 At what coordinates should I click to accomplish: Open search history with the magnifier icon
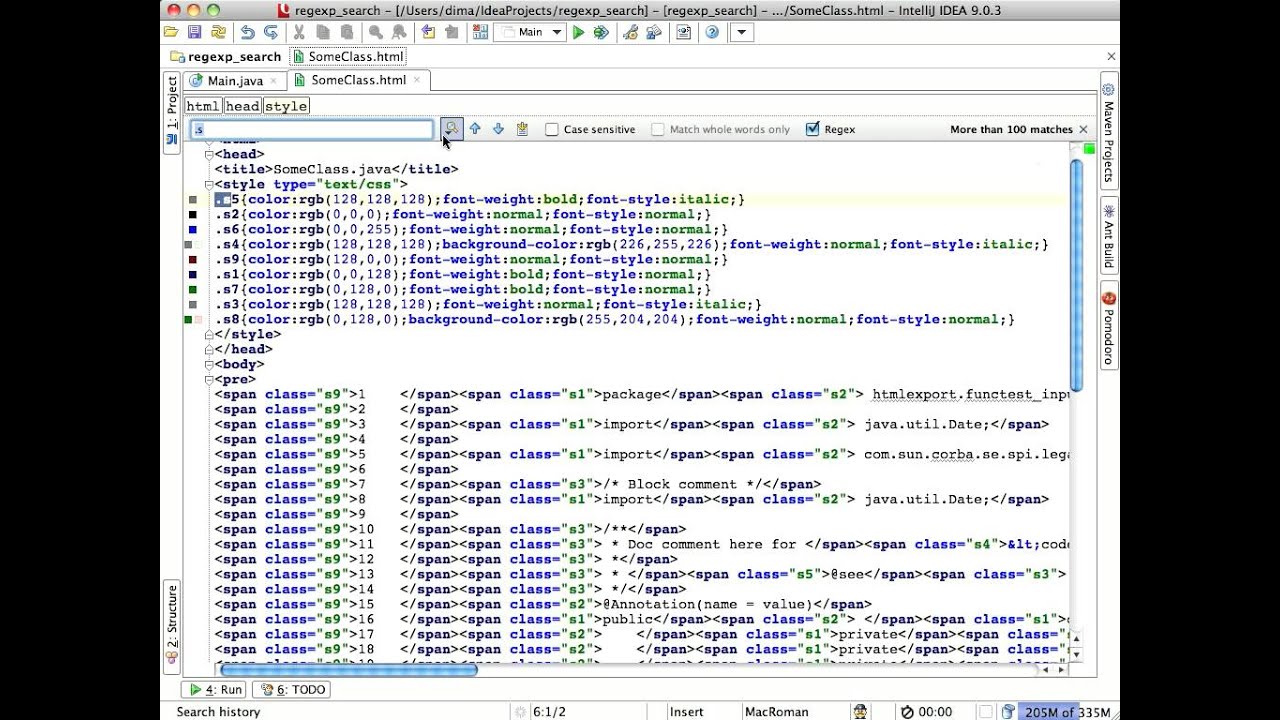[452, 129]
